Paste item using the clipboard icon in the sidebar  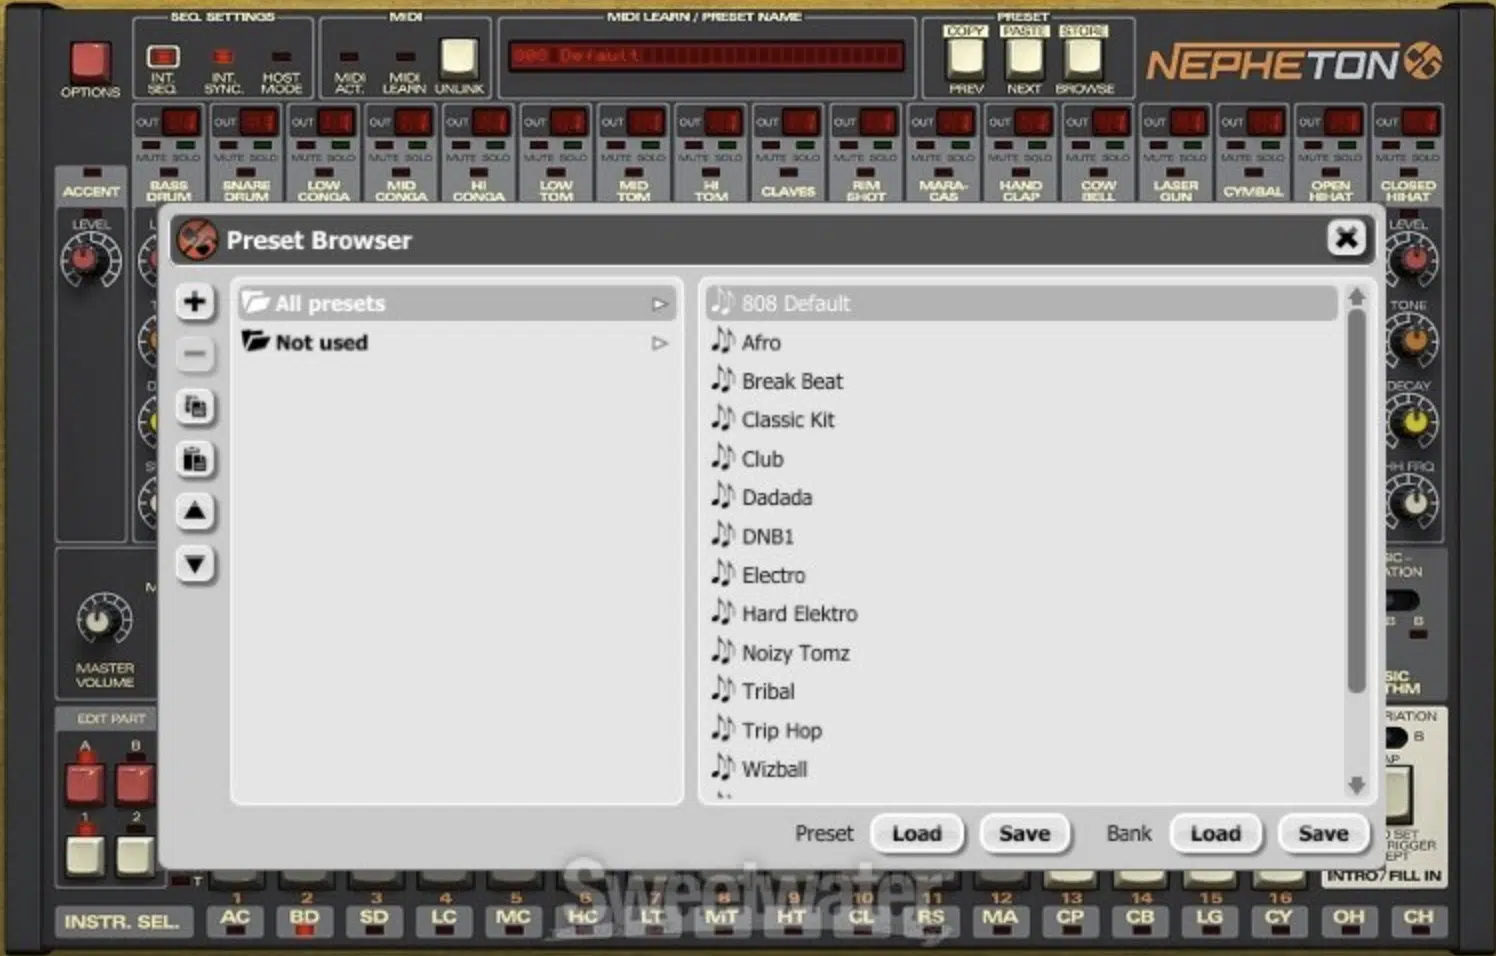point(195,460)
